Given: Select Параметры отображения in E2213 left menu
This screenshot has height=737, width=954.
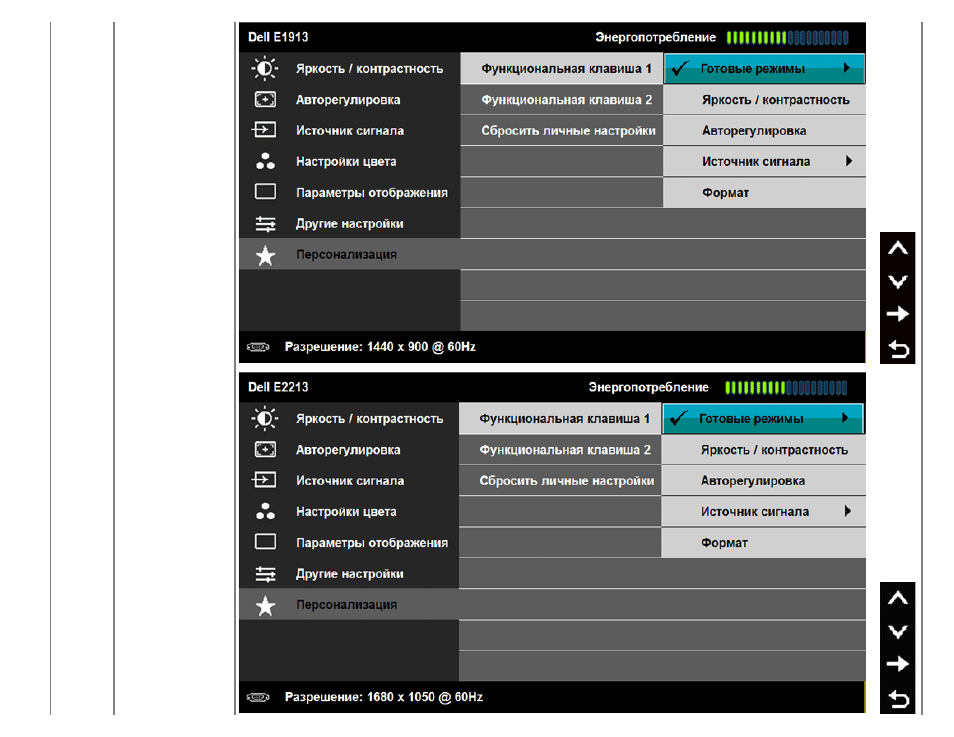Looking at the screenshot, I should click(x=349, y=542).
